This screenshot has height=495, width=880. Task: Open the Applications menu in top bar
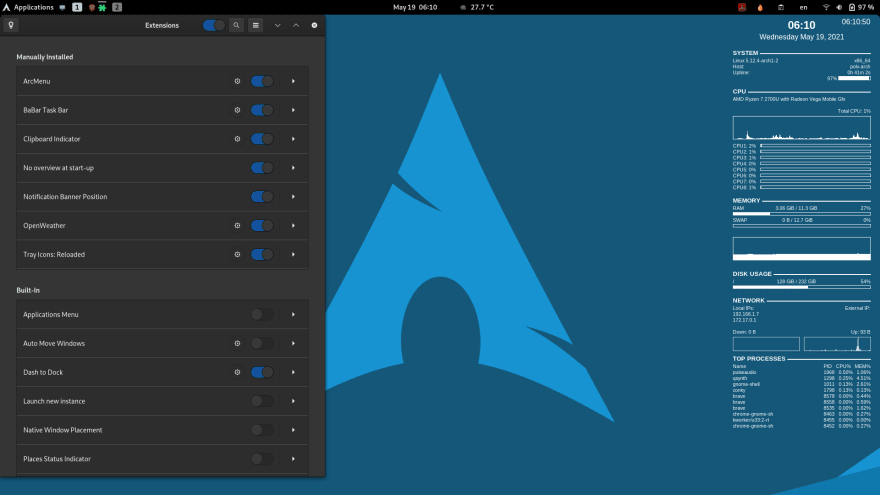coord(34,7)
